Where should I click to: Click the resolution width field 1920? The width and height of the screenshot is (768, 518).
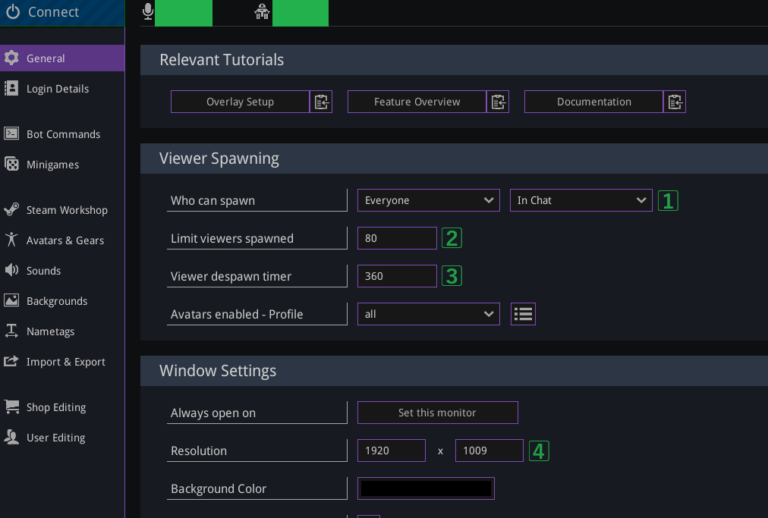(x=391, y=451)
